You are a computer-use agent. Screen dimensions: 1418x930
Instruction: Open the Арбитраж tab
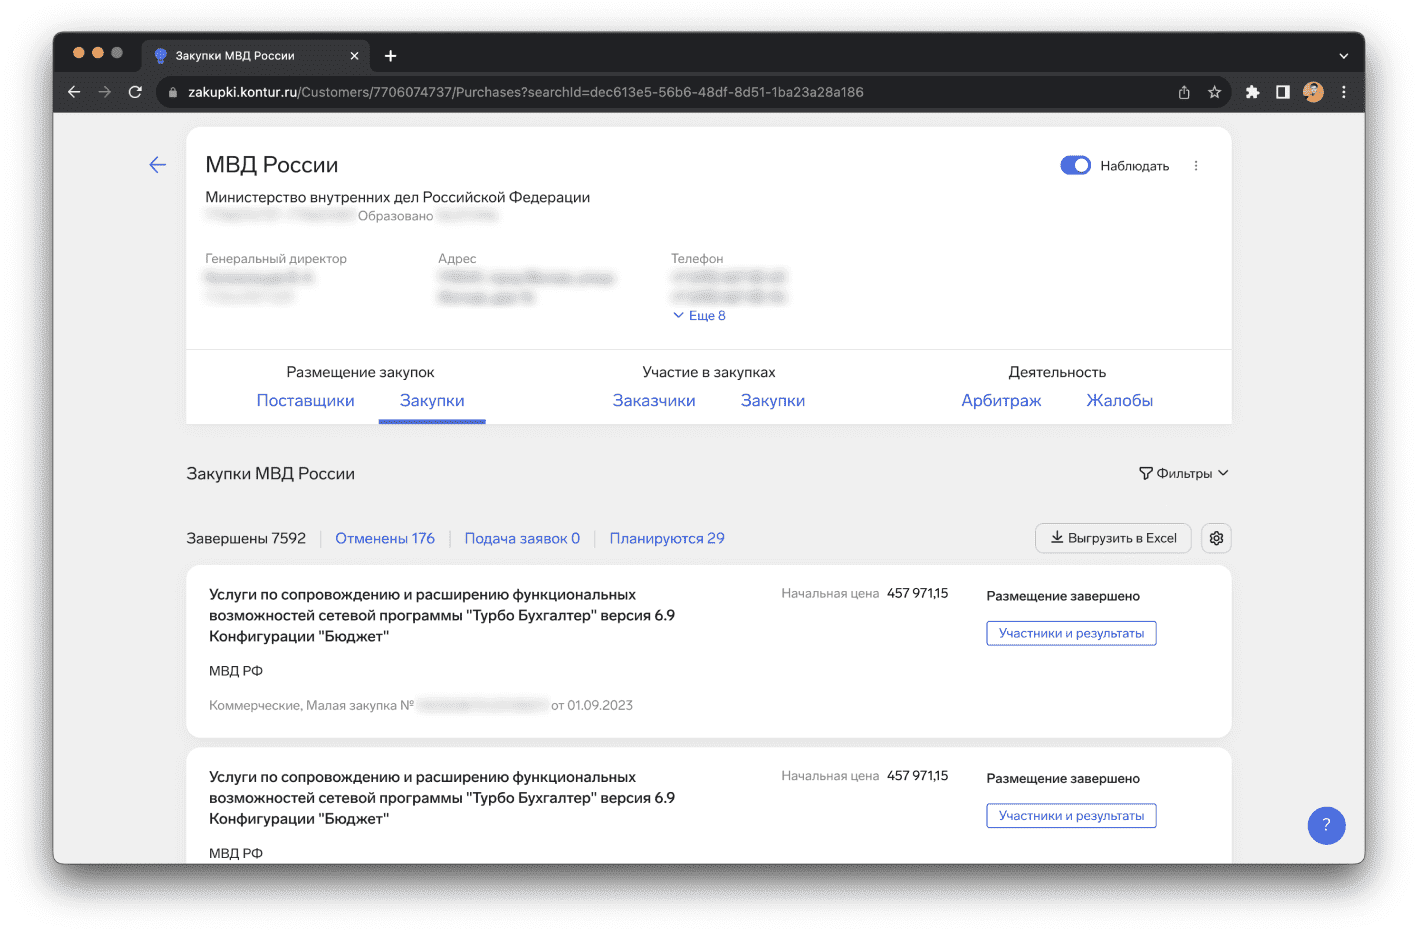point(1001,401)
